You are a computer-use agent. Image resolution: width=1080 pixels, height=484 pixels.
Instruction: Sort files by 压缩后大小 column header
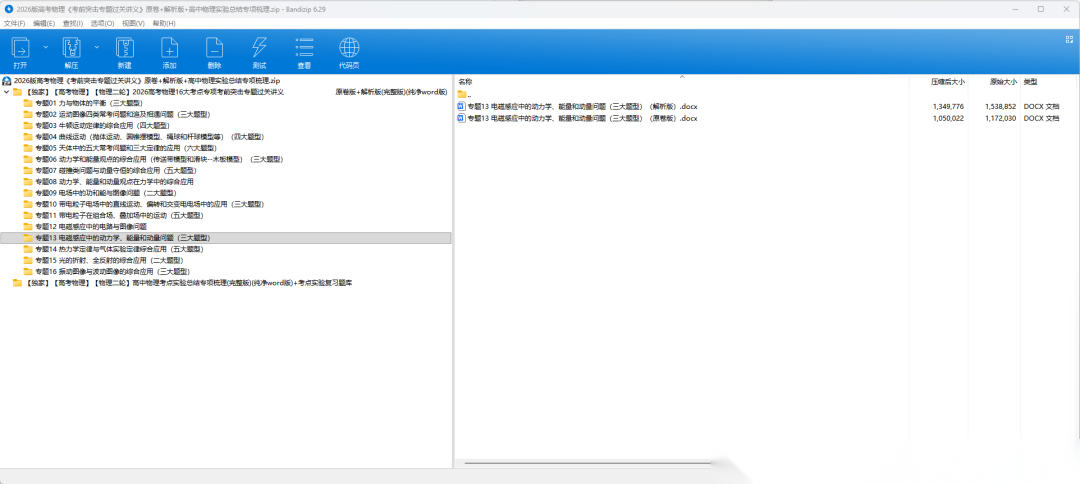[x=947, y=81]
